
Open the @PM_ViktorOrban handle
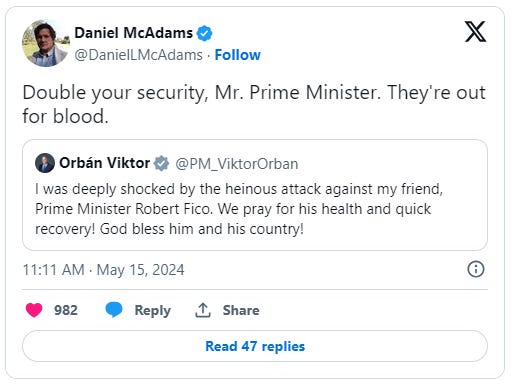coord(237,164)
